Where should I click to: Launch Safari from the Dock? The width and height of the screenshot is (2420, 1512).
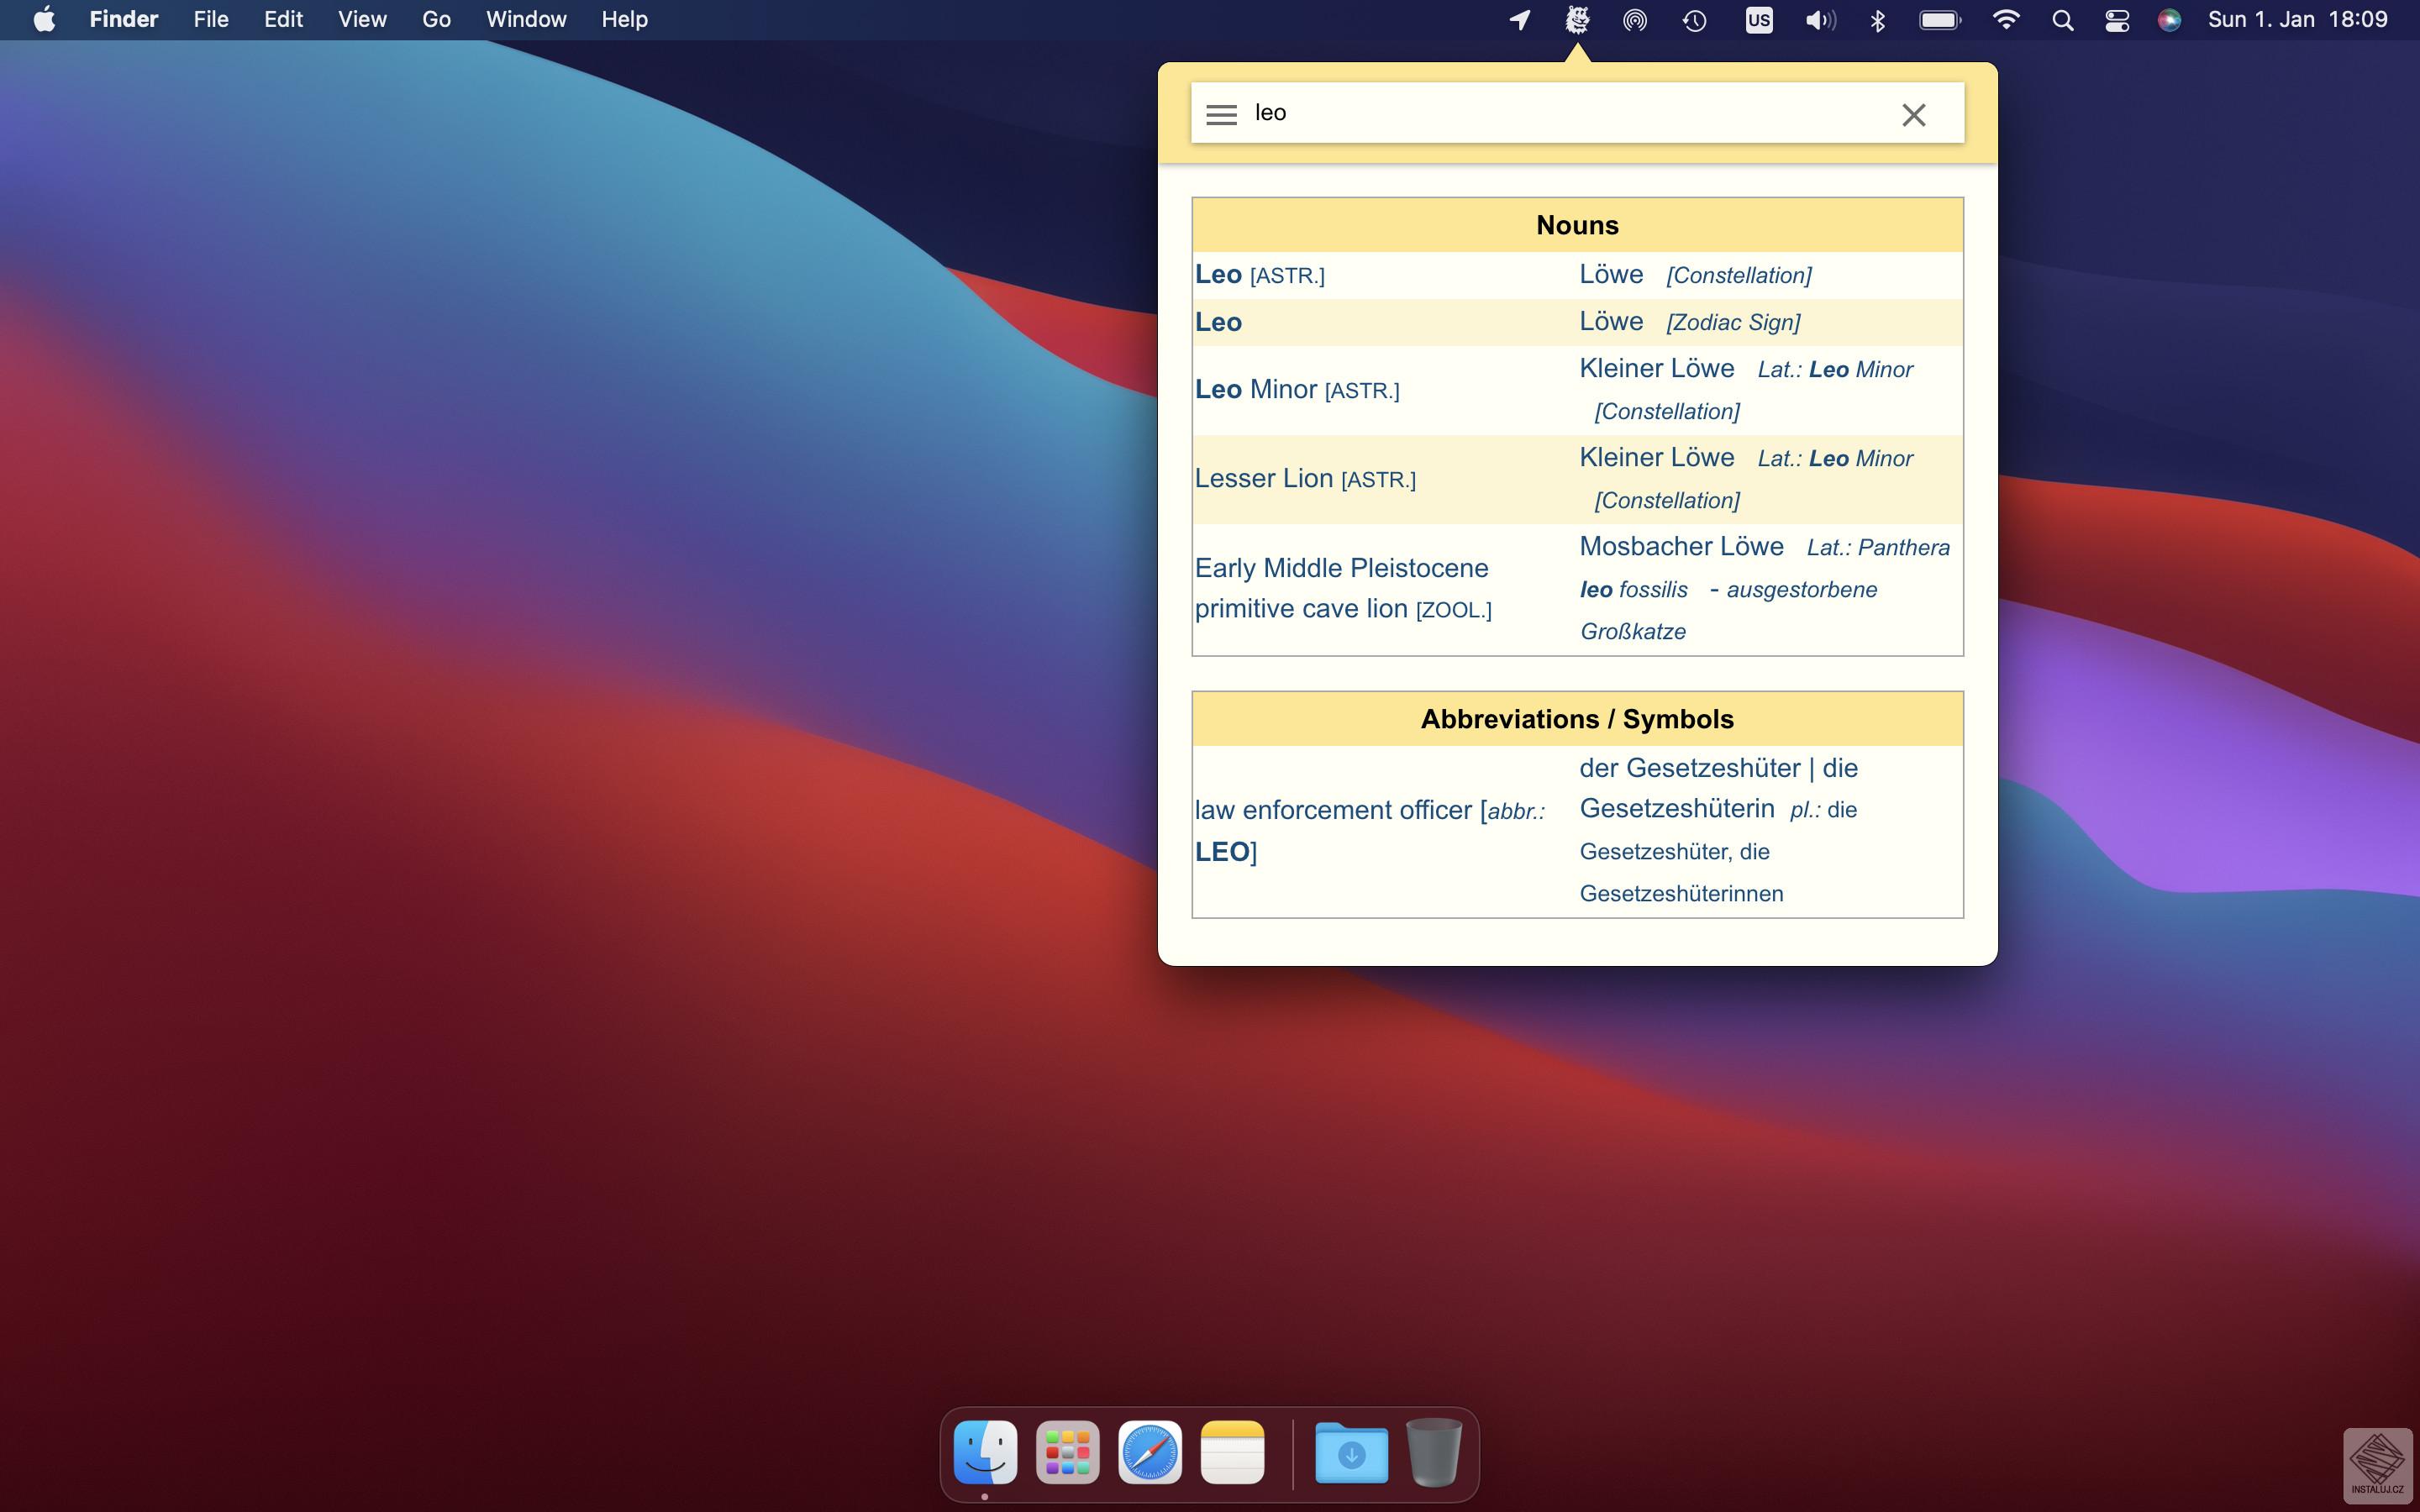(1150, 1451)
